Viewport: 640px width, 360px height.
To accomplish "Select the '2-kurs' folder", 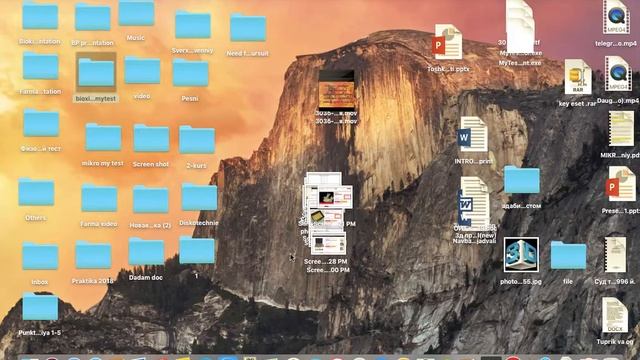I will click(197, 140).
